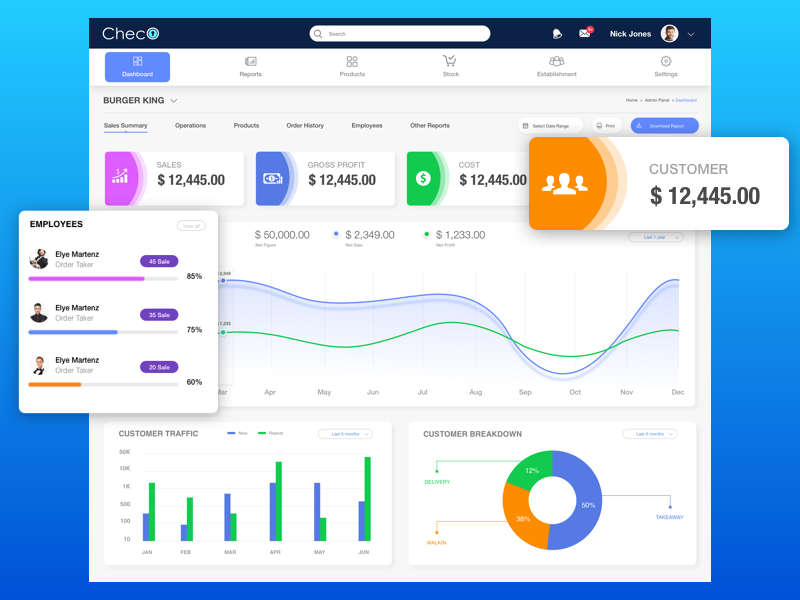Viewport: 800px width, 600px height.
Task: Click the Download Report button
Action: coord(665,126)
